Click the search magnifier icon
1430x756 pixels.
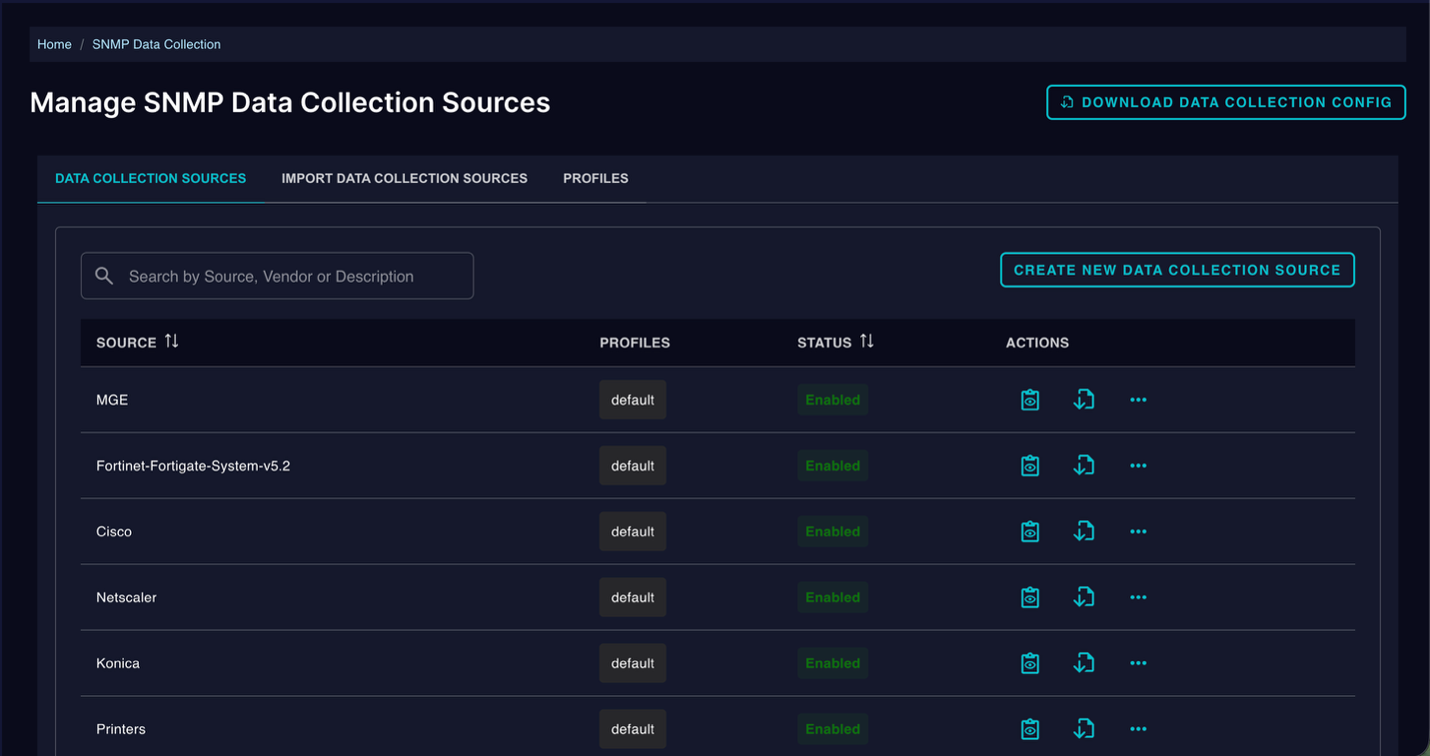tap(104, 276)
